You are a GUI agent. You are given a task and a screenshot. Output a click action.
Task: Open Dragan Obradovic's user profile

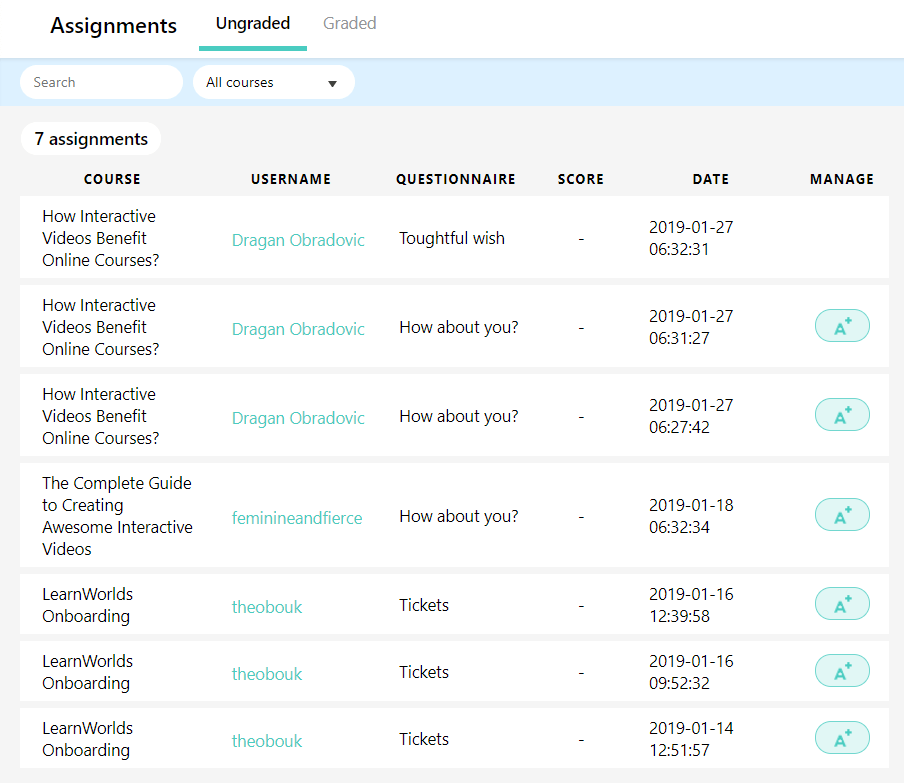pyautogui.click(x=298, y=240)
